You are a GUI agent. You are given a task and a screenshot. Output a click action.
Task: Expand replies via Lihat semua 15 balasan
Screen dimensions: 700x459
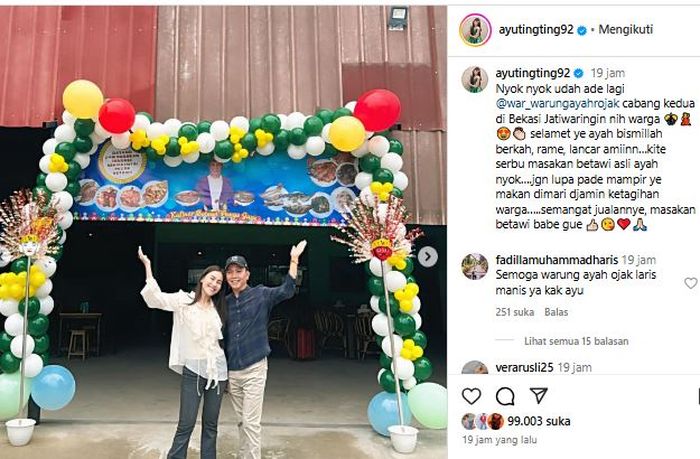(576, 342)
